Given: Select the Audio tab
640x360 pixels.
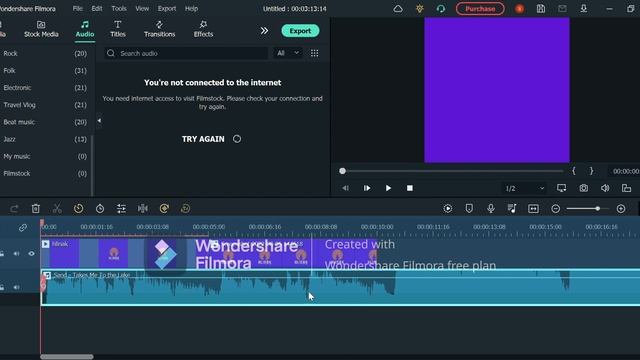Looking at the screenshot, I should coord(85,29).
